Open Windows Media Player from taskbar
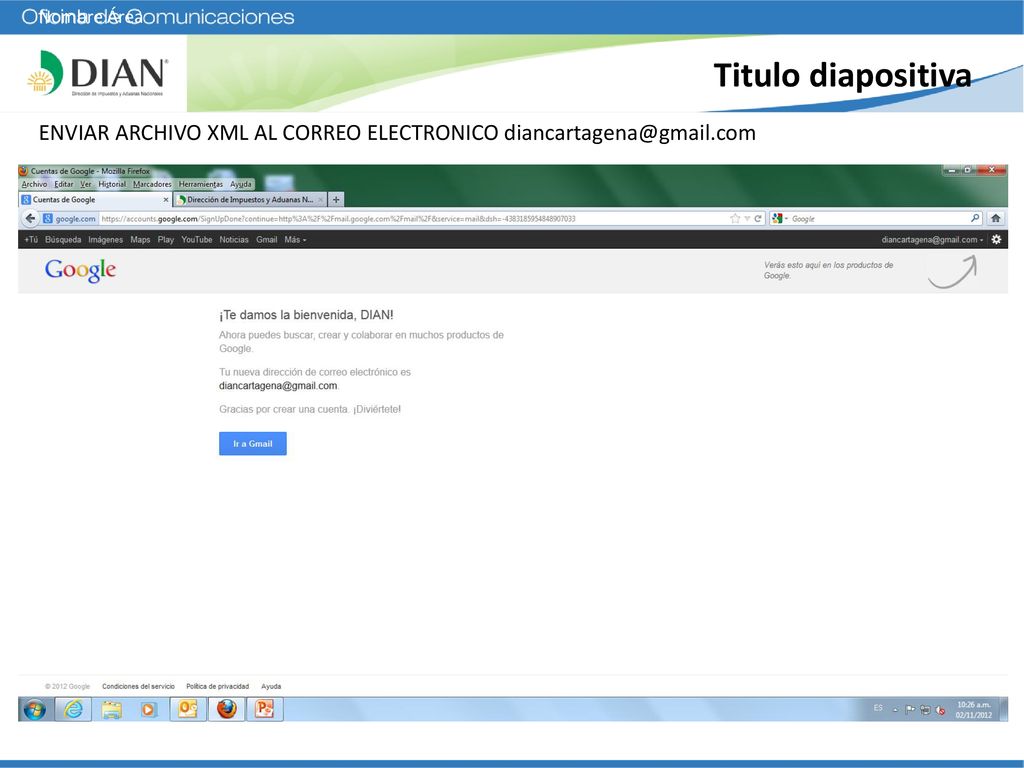This screenshot has height=768, width=1024. (x=149, y=709)
